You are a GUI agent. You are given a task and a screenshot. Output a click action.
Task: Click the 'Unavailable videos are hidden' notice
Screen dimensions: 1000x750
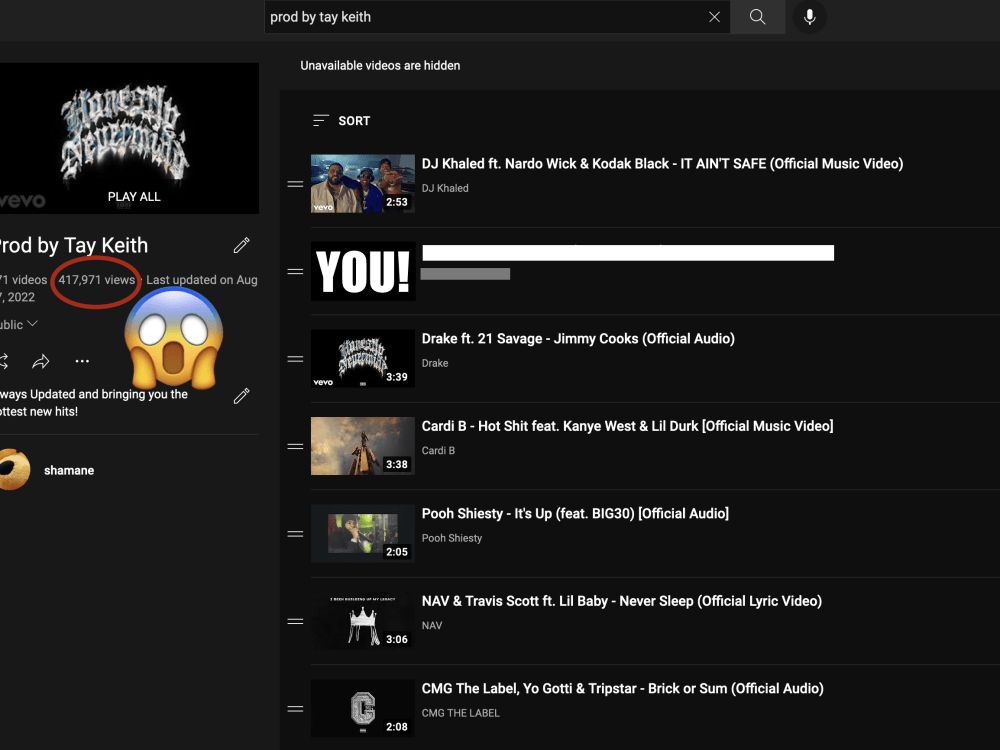click(380, 66)
